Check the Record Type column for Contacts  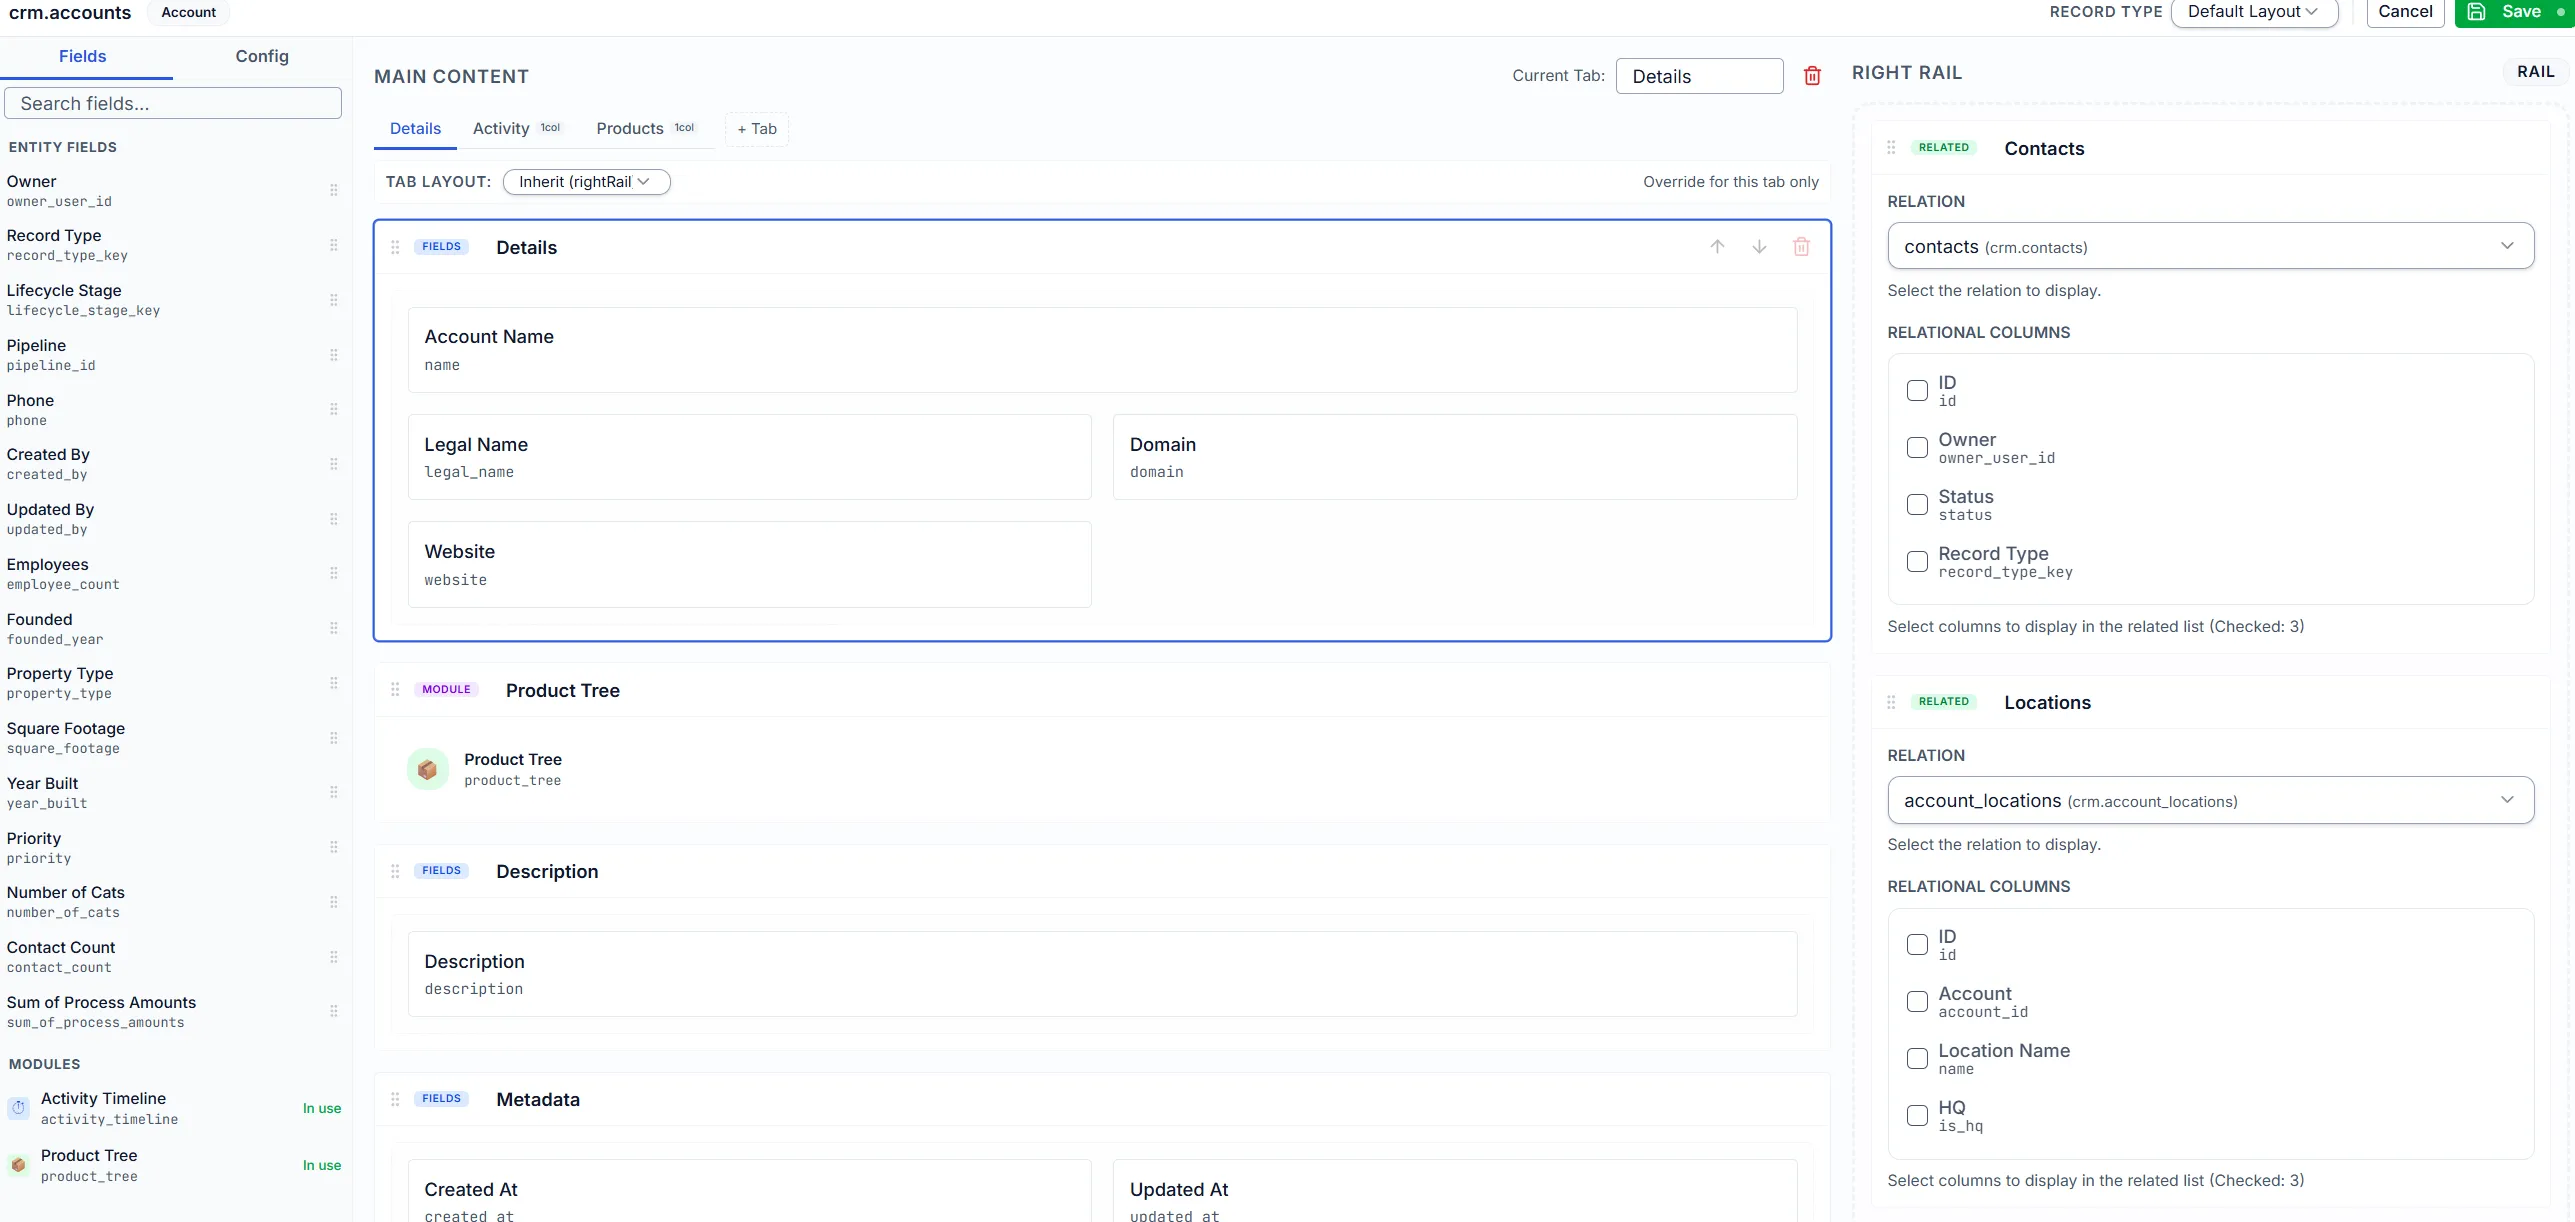coord(1917,562)
